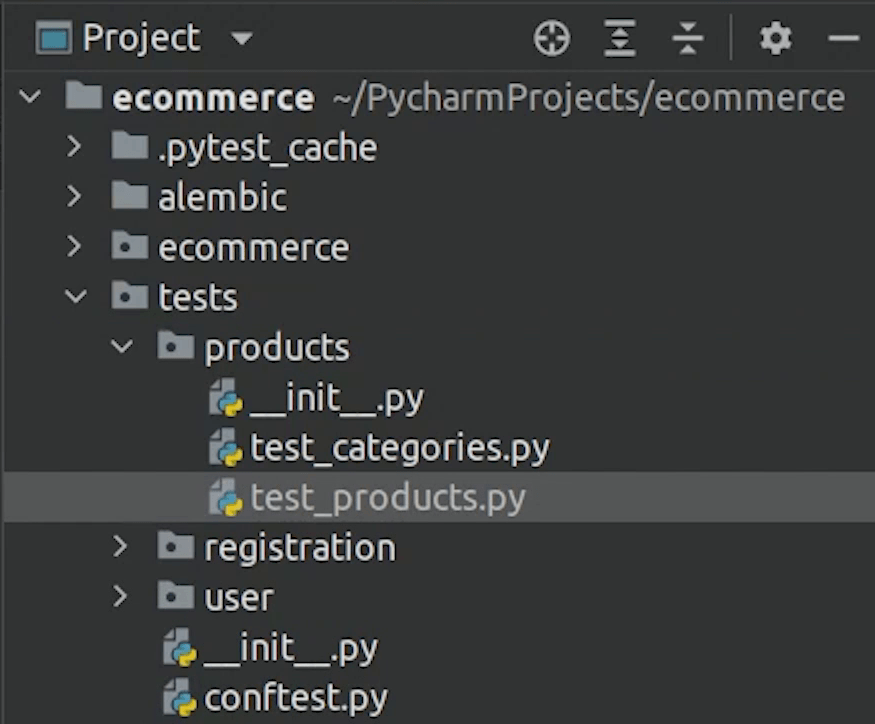Select __init__.py directly under tests
The height and width of the screenshot is (724, 875).
point(290,648)
